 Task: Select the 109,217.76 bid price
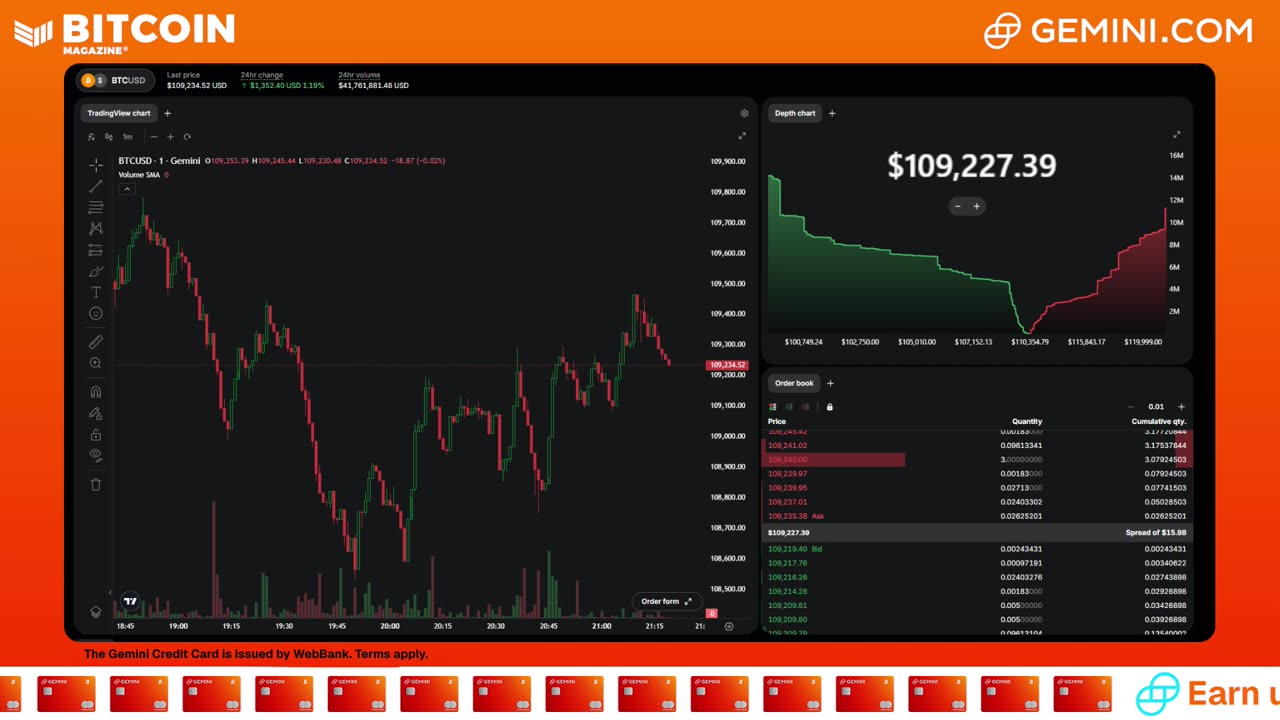point(787,563)
